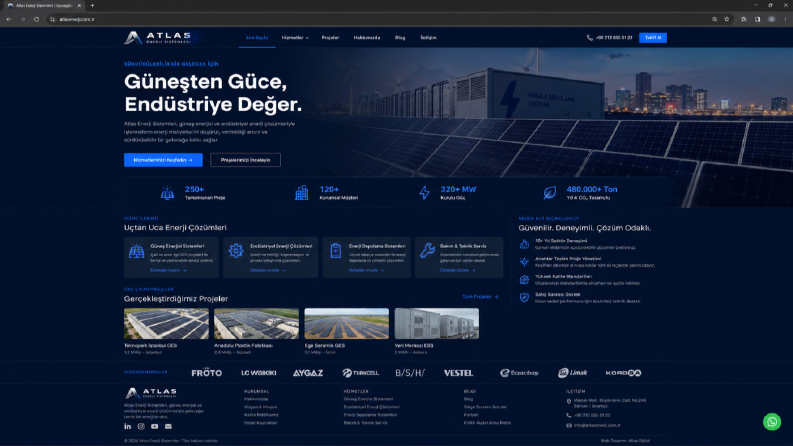Click the lightning bolt icon beside 320+ MW
This screenshot has width=793, height=446.
point(424,193)
